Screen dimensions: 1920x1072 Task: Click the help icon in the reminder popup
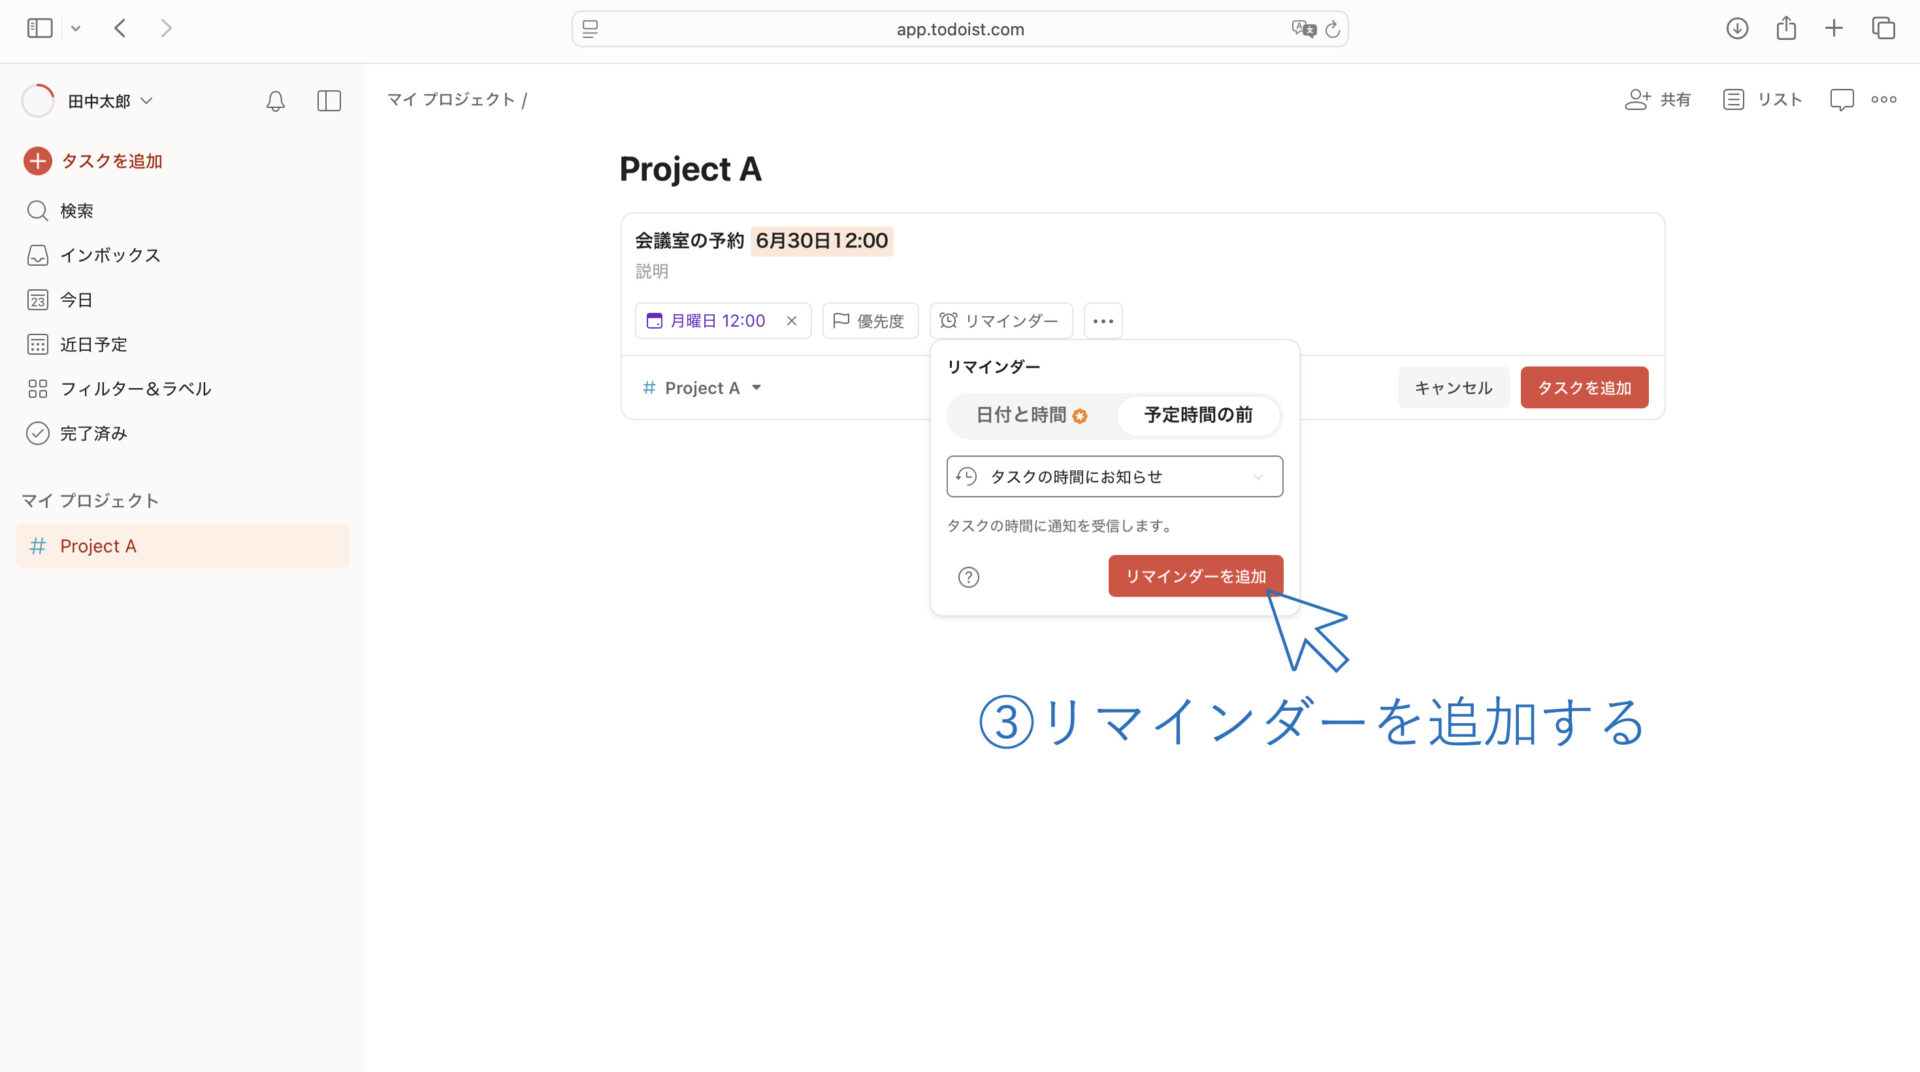pos(968,576)
